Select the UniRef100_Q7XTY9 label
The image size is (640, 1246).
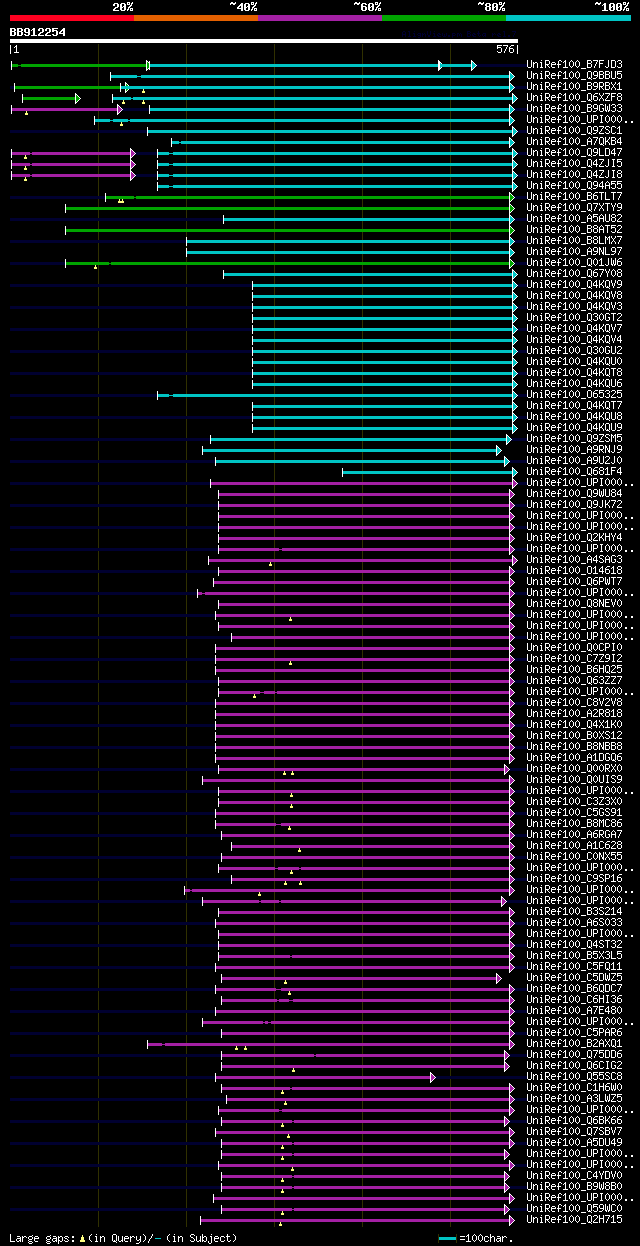coord(574,207)
